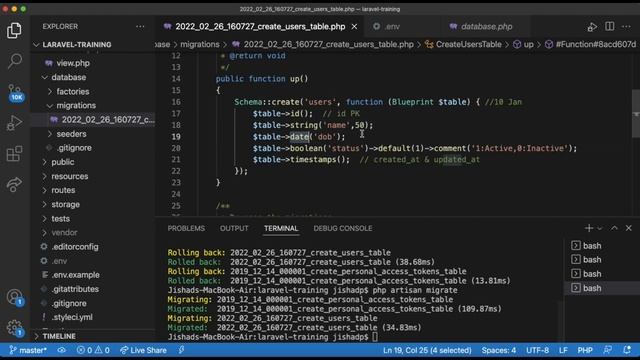This screenshot has width=640, height=360.
Task: Click the run file icon in editor toolbar
Action: coord(592,27)
